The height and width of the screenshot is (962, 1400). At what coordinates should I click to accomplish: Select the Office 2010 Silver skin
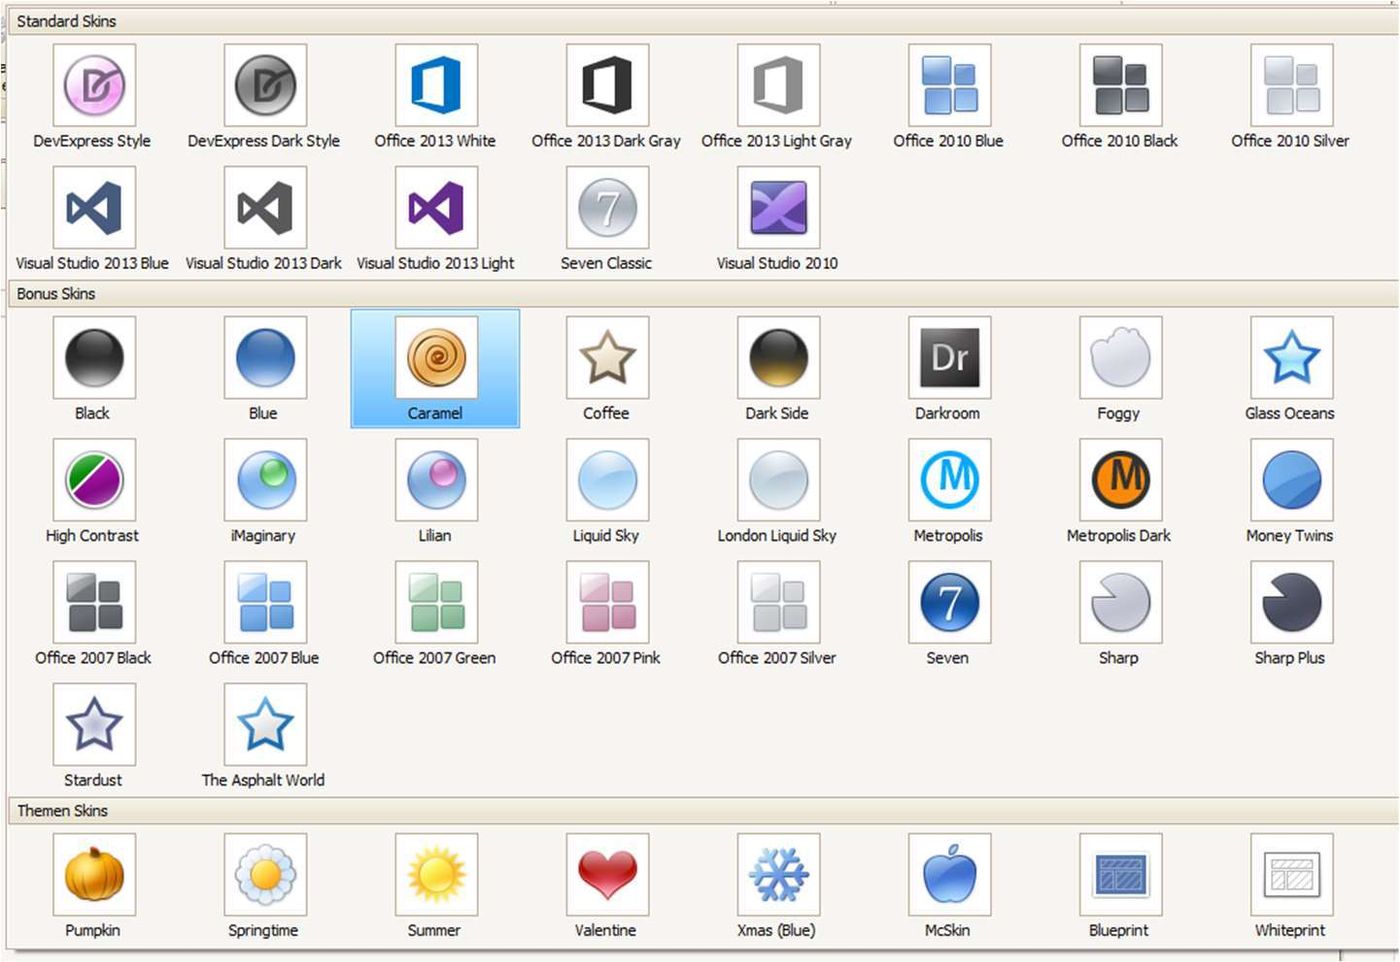coord(1291,85)
